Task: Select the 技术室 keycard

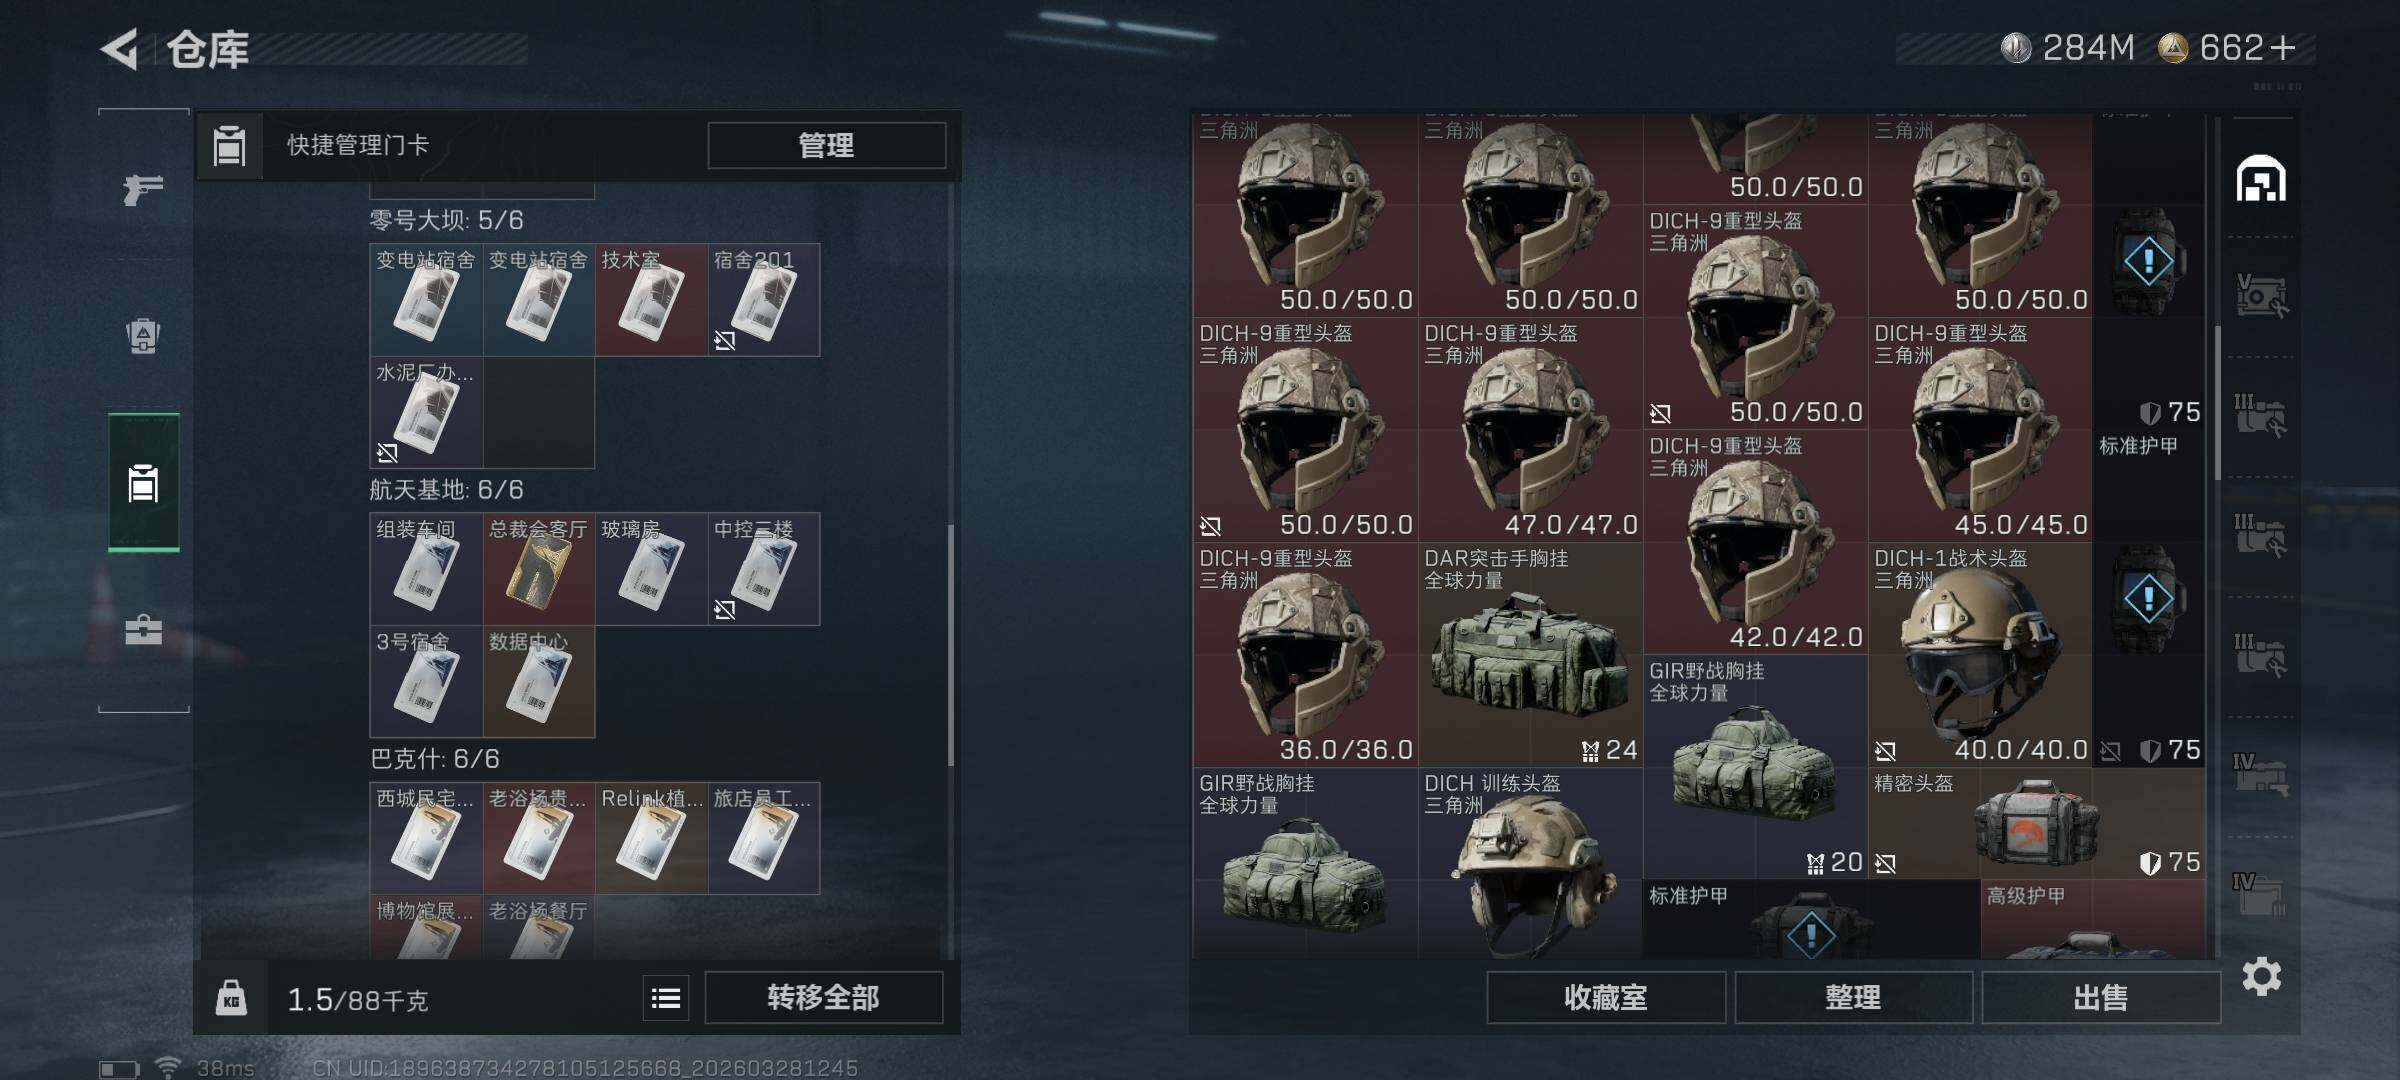Action: point(651,300)
